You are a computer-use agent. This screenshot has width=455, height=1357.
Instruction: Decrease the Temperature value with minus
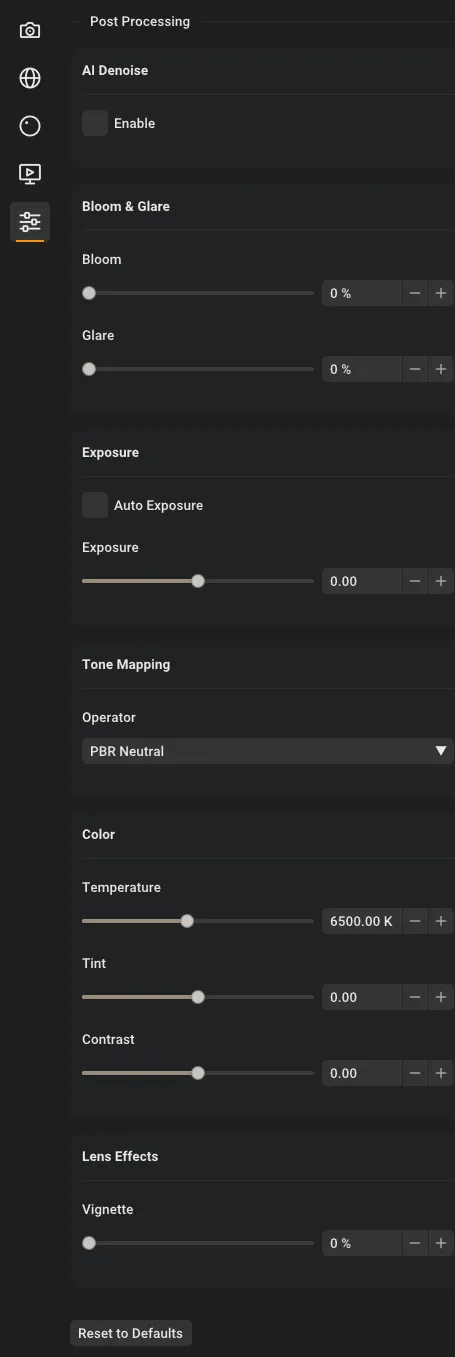pyautogui.click(x=416, y=921)
